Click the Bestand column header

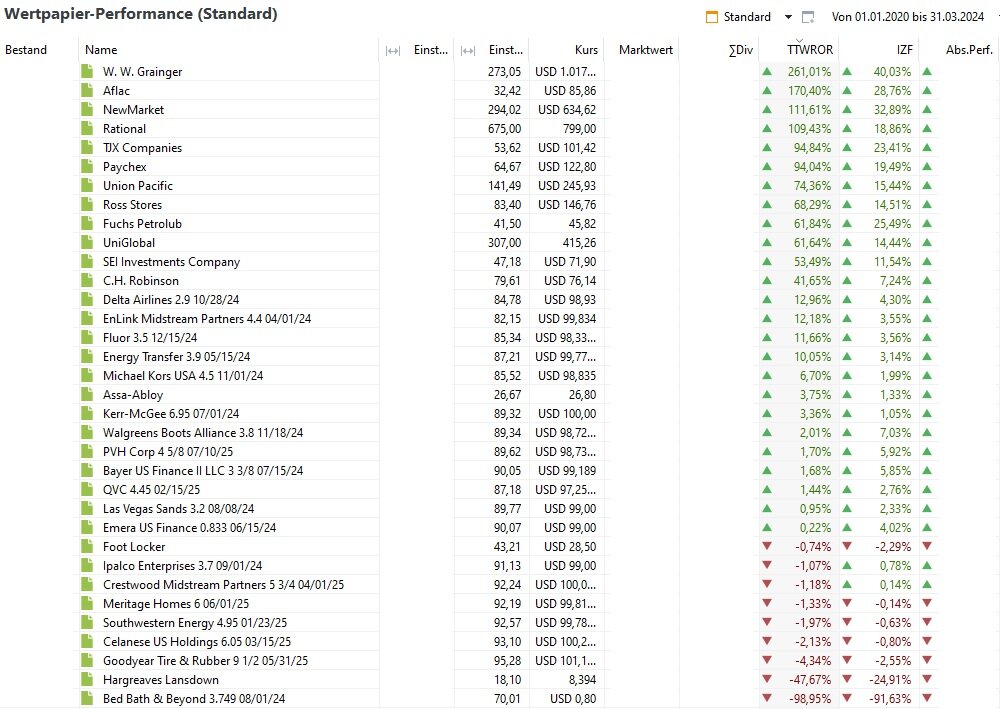(26, 50)
